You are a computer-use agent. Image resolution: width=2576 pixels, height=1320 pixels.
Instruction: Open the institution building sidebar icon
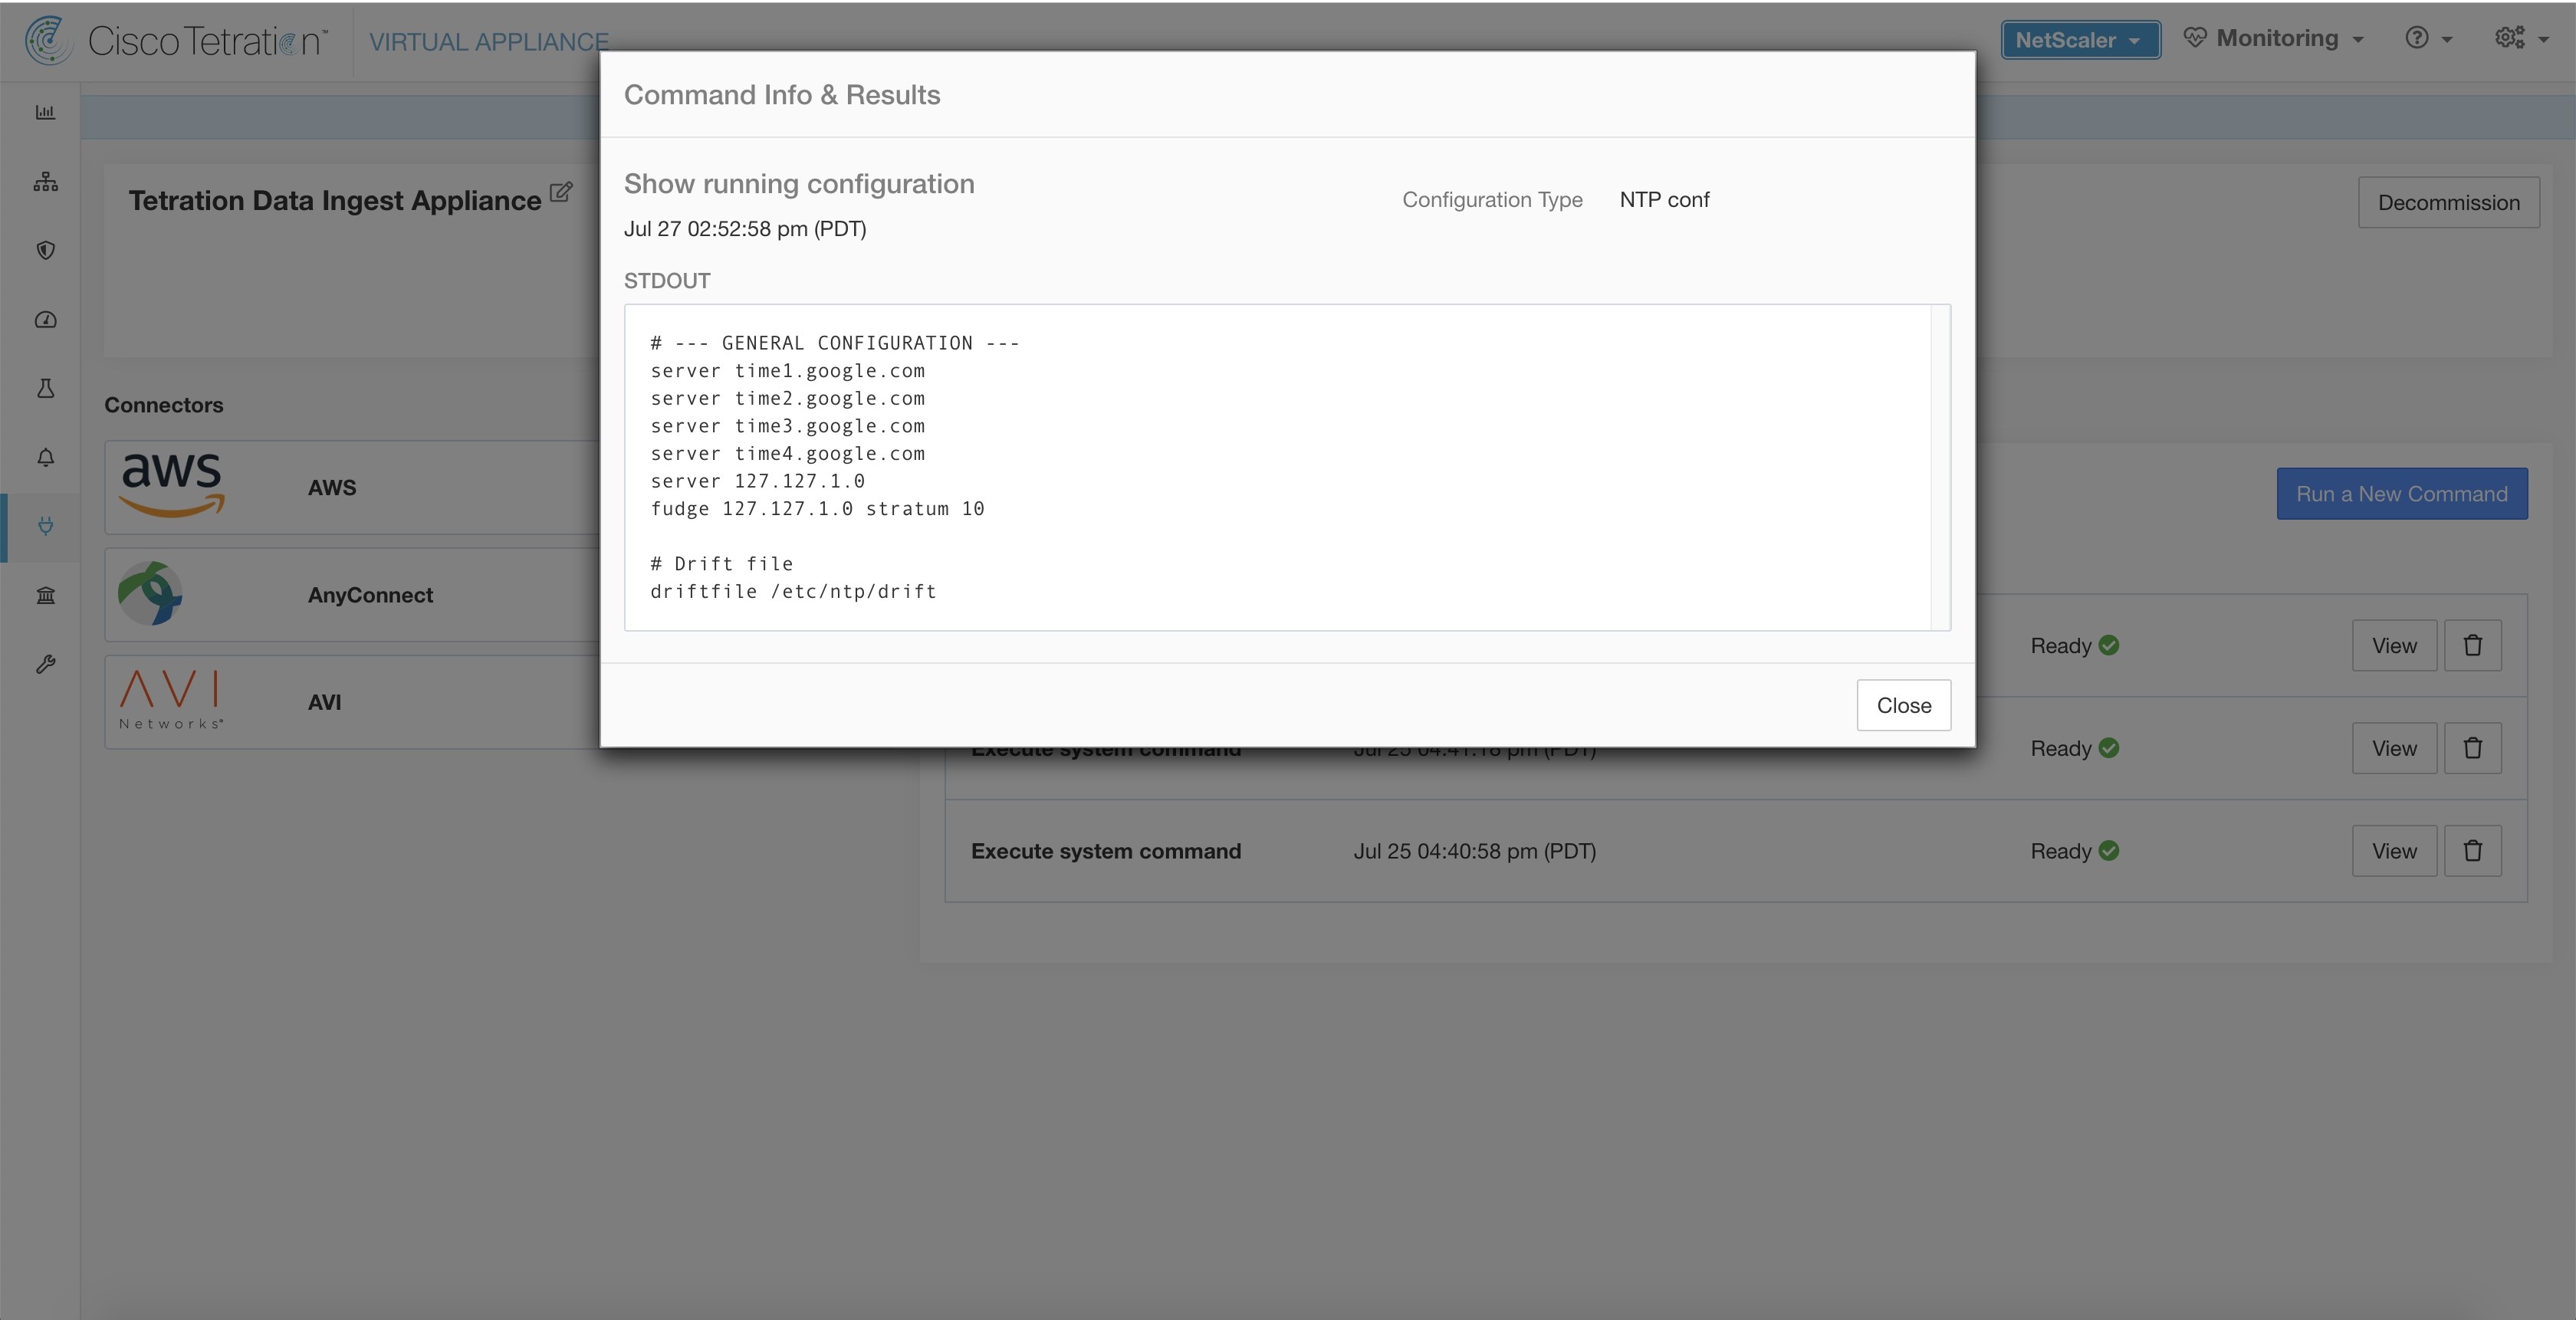45,595
